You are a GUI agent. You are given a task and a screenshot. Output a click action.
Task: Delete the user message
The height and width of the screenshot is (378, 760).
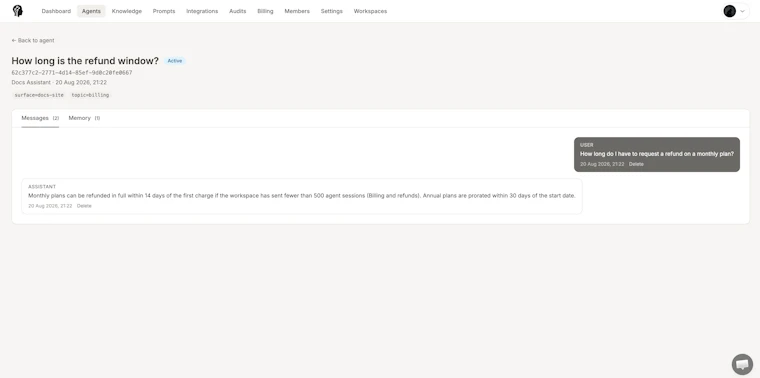coord(636,164)
